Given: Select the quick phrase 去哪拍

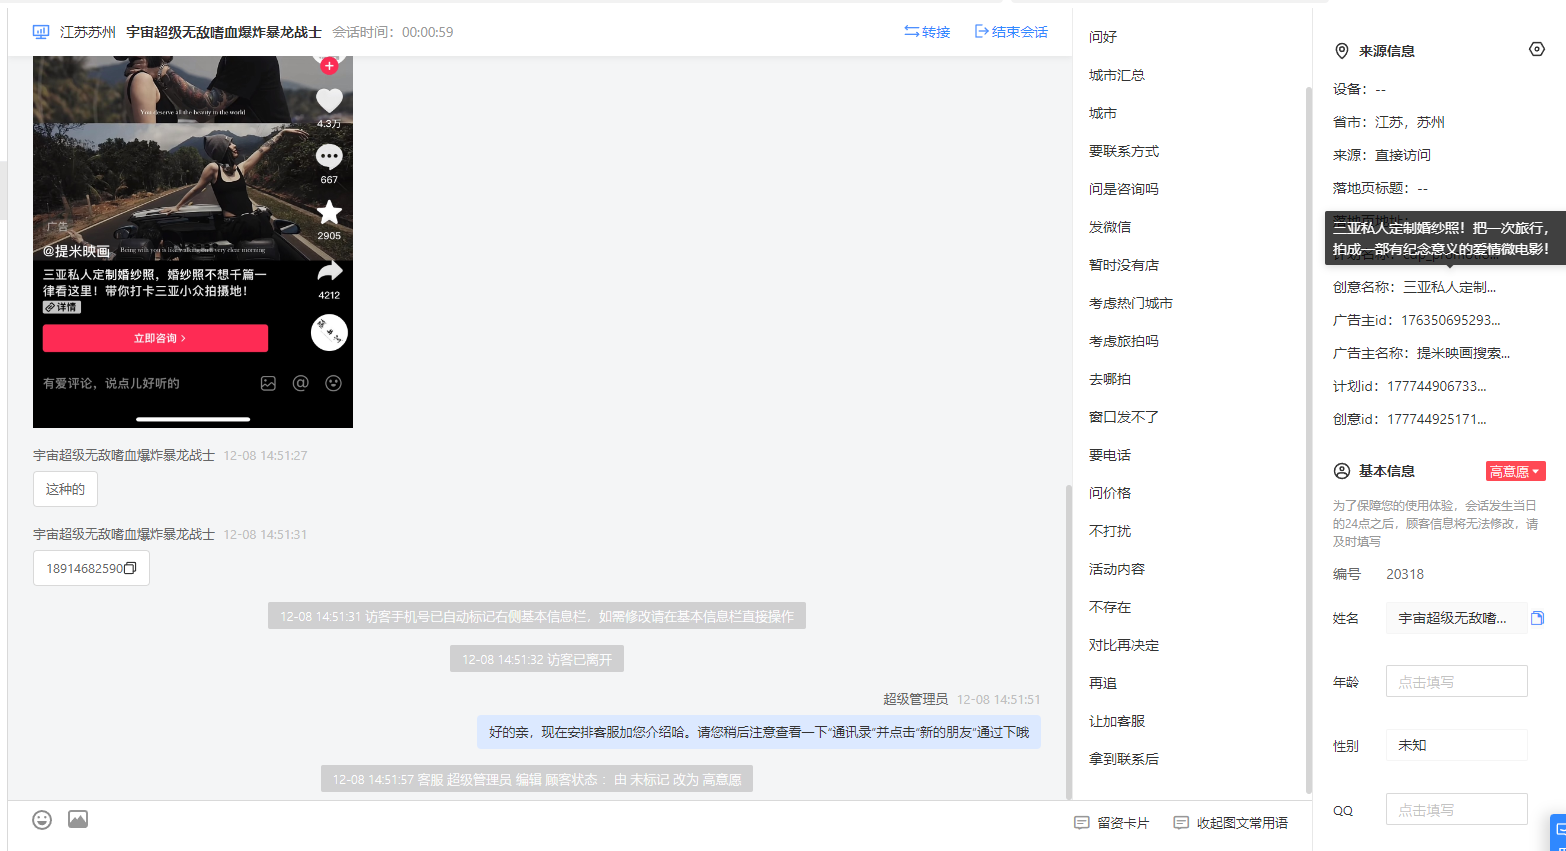Looking at the screenshot, I should [x=1110, y=379].
